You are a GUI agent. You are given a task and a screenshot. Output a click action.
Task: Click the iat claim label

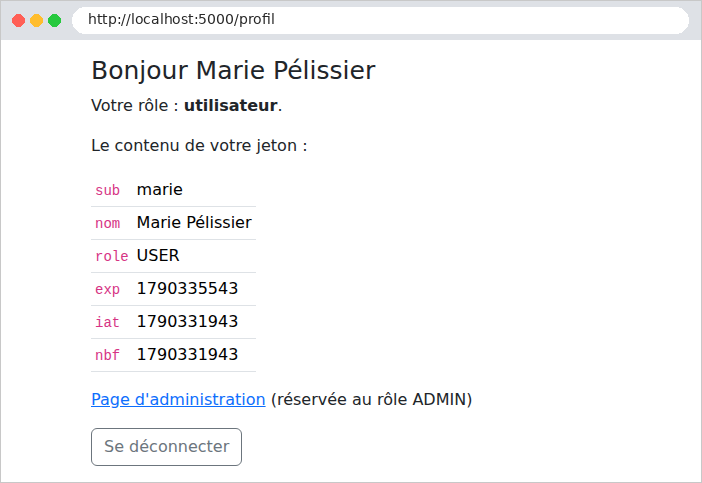107,322
